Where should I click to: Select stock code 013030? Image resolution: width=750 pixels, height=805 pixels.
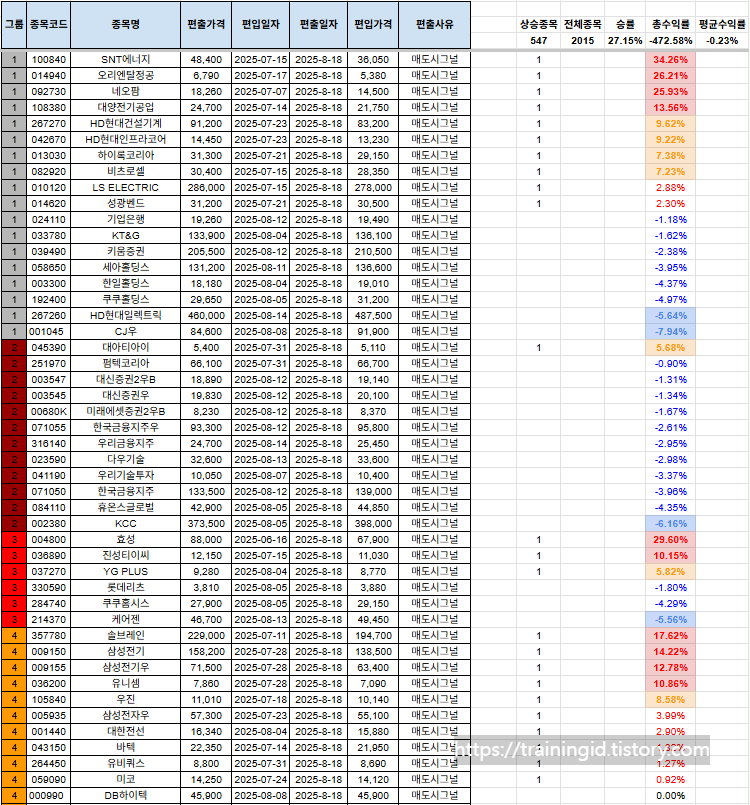48,156
